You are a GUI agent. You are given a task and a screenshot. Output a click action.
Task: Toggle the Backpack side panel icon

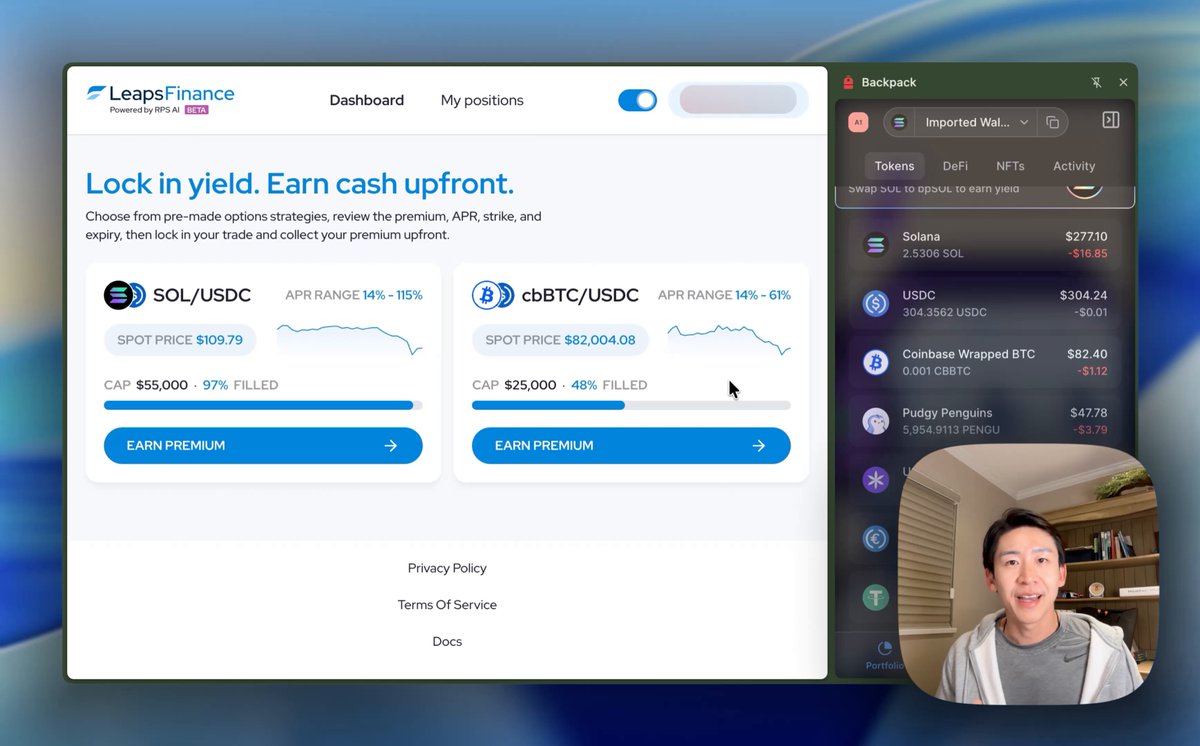point(1110,120)
